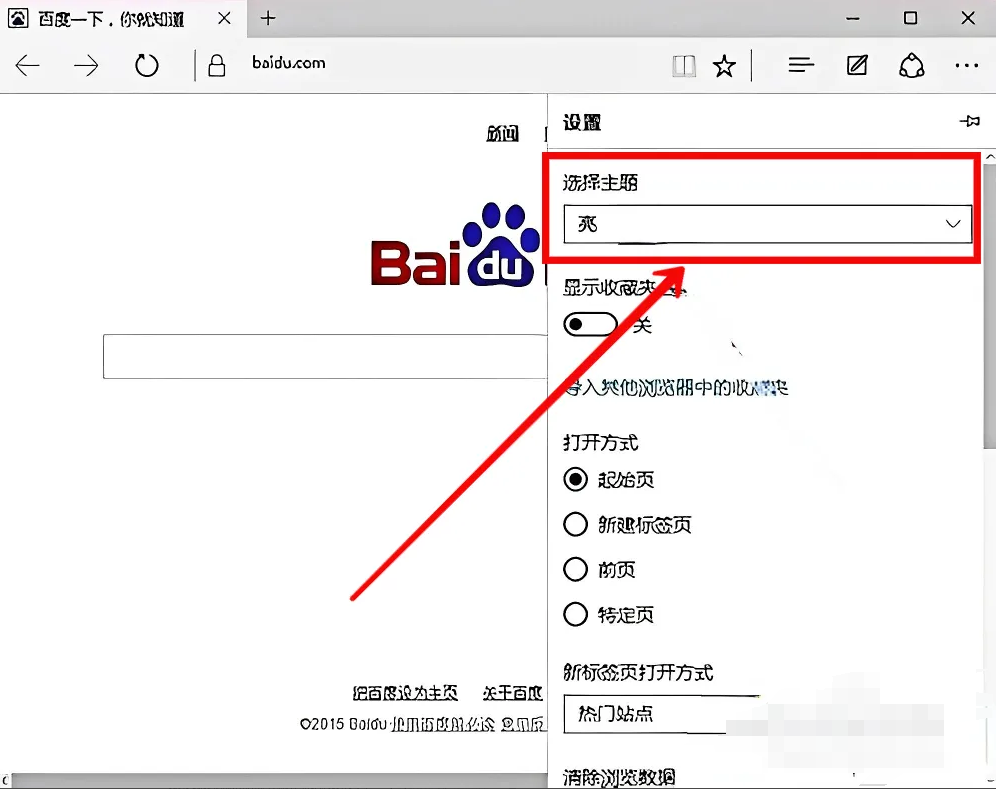
Task: Go back with the back arrow
Action: tap(27, 65)
